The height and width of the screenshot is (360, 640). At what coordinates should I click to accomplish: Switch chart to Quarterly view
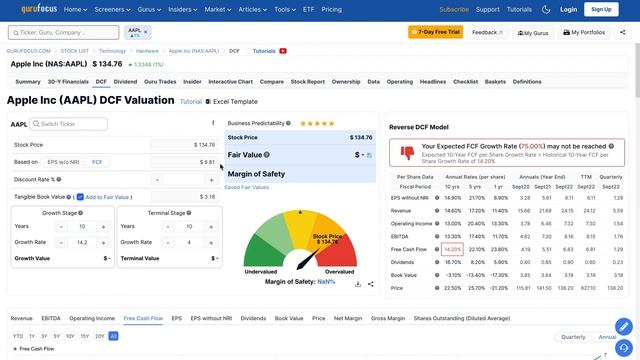coord(573,337)
